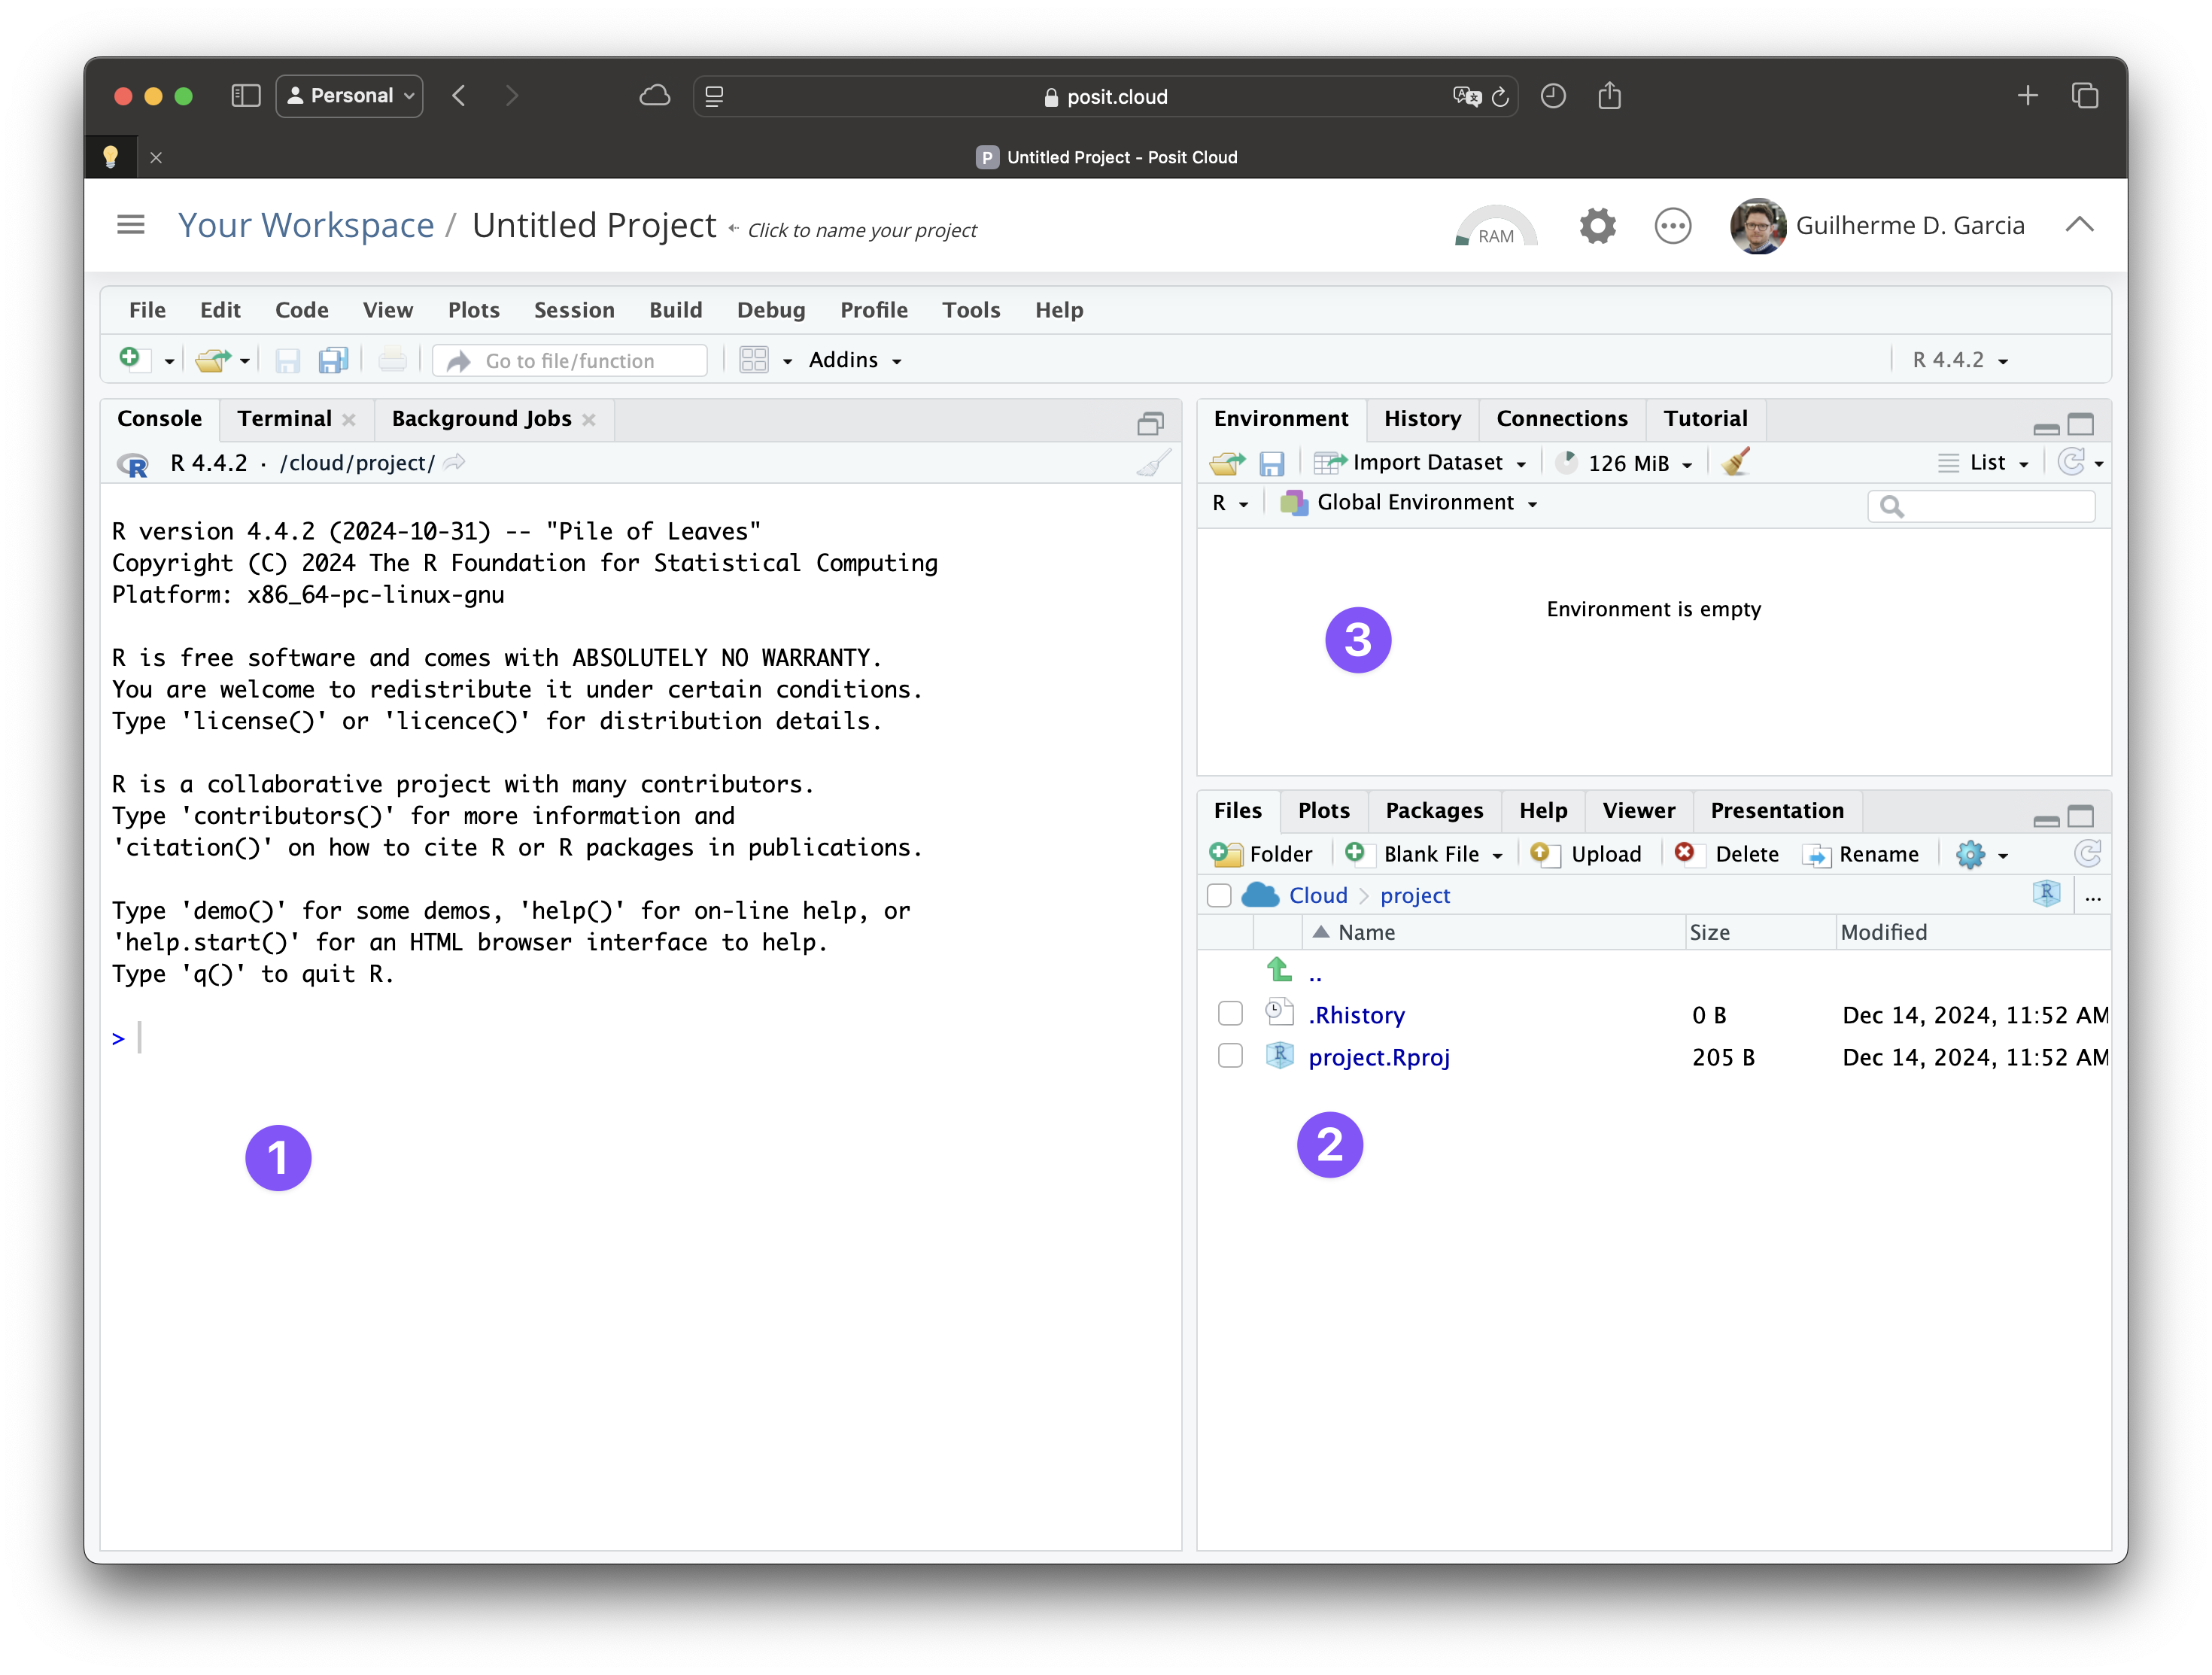Viewport: 2212px width, 1675px height.
Task: Click the Save Workspace floppy icon
Action: (x=1271, y=463)
